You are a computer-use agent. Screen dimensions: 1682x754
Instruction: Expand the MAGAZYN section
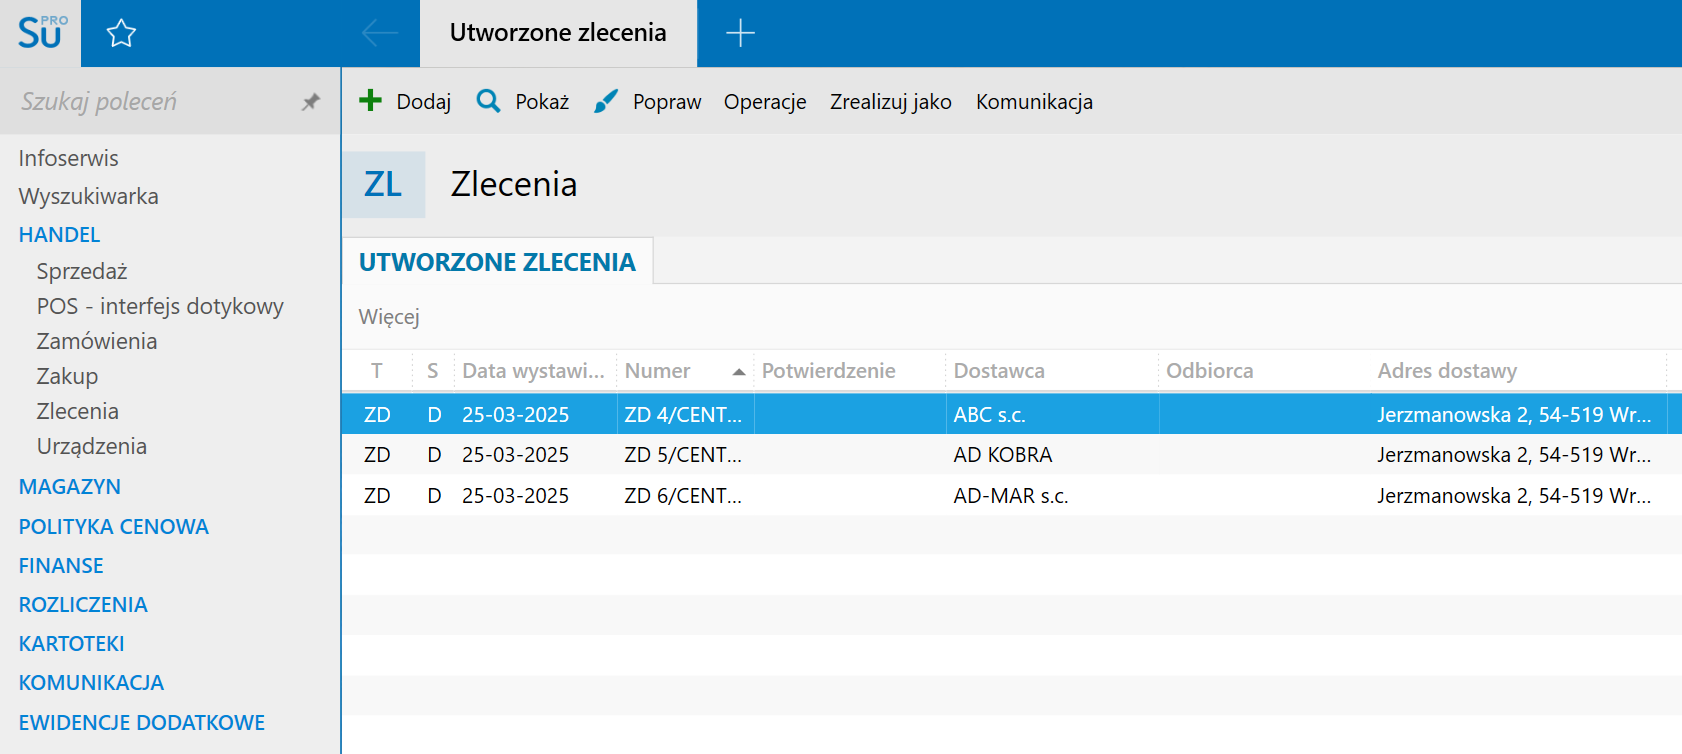69,487
